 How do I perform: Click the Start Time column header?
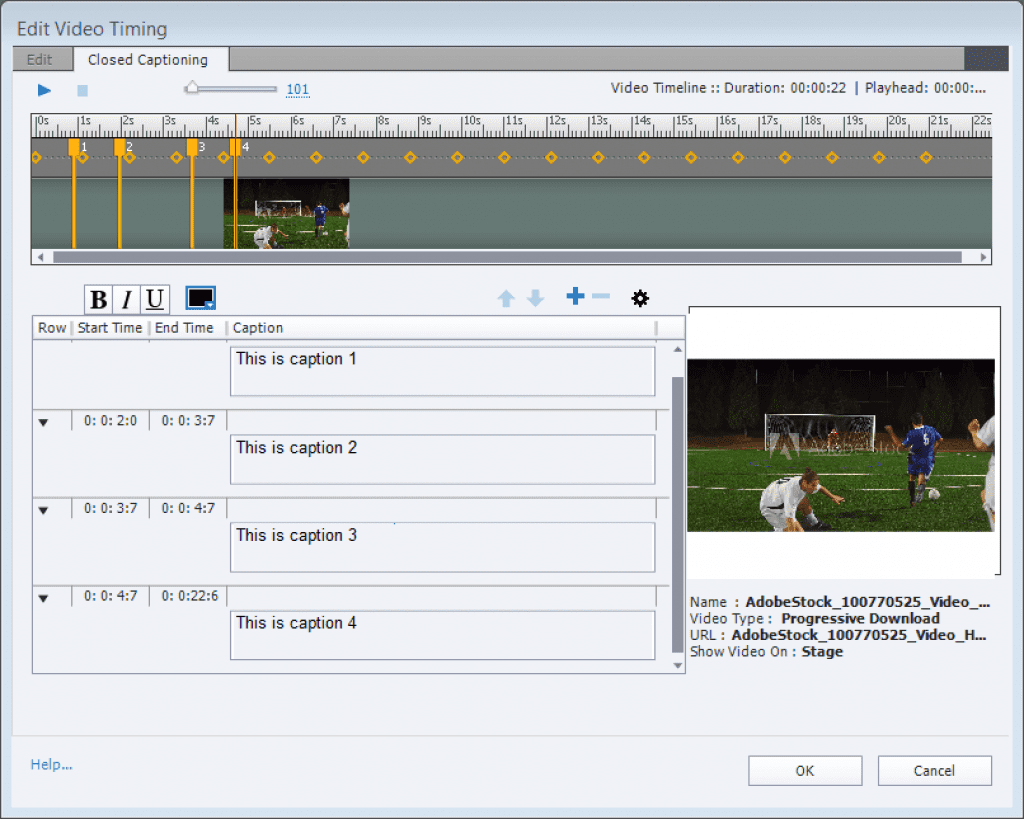pos(110,328)
